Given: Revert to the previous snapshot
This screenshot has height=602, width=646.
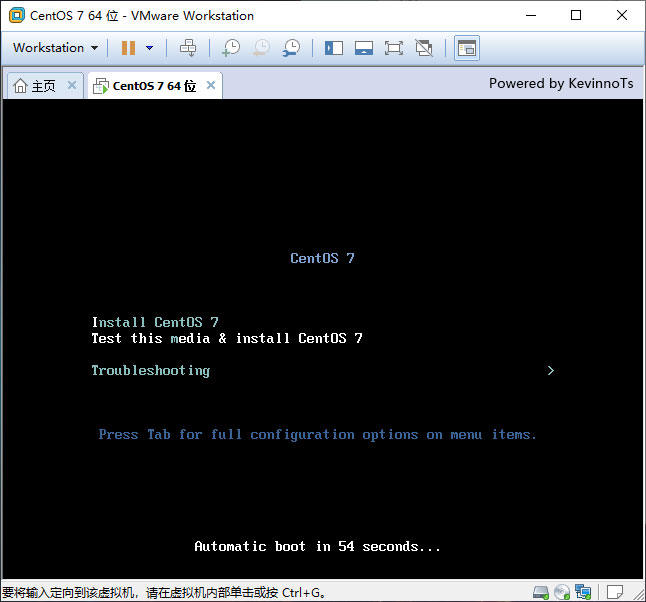Looking at the screenshot, I should (261, 48).
